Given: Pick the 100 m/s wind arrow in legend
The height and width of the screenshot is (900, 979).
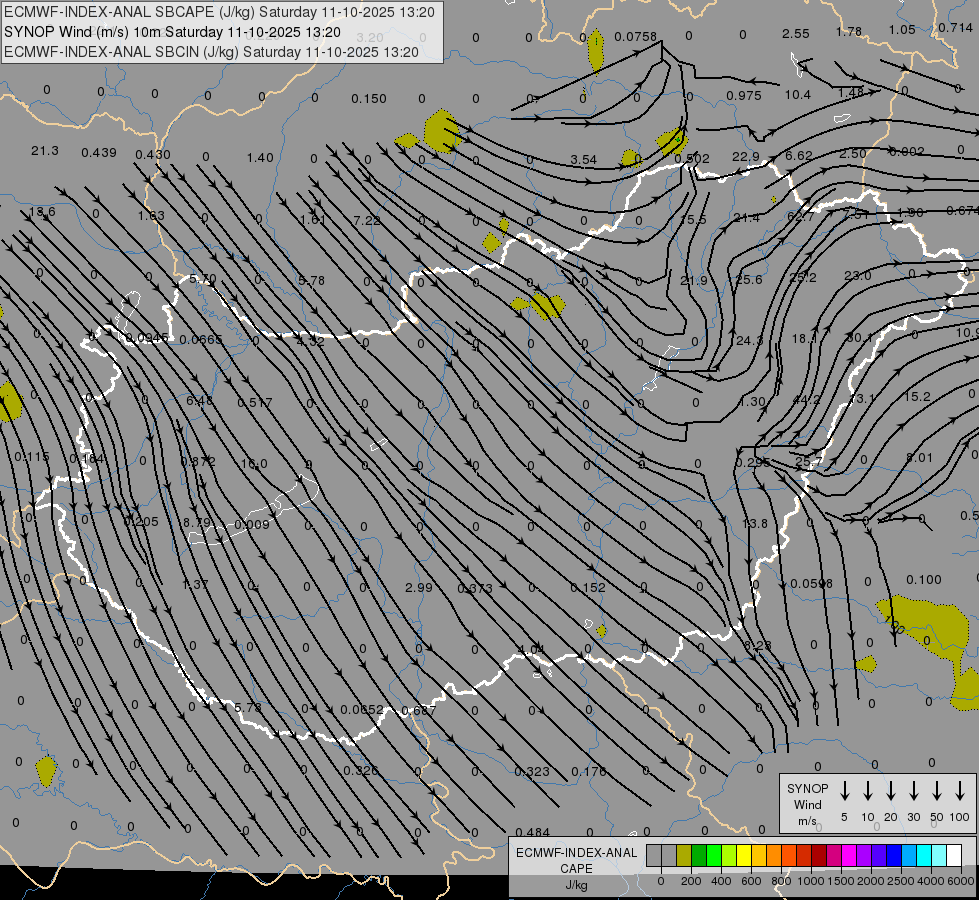Looking at the screenshot, I should [960, 791].
